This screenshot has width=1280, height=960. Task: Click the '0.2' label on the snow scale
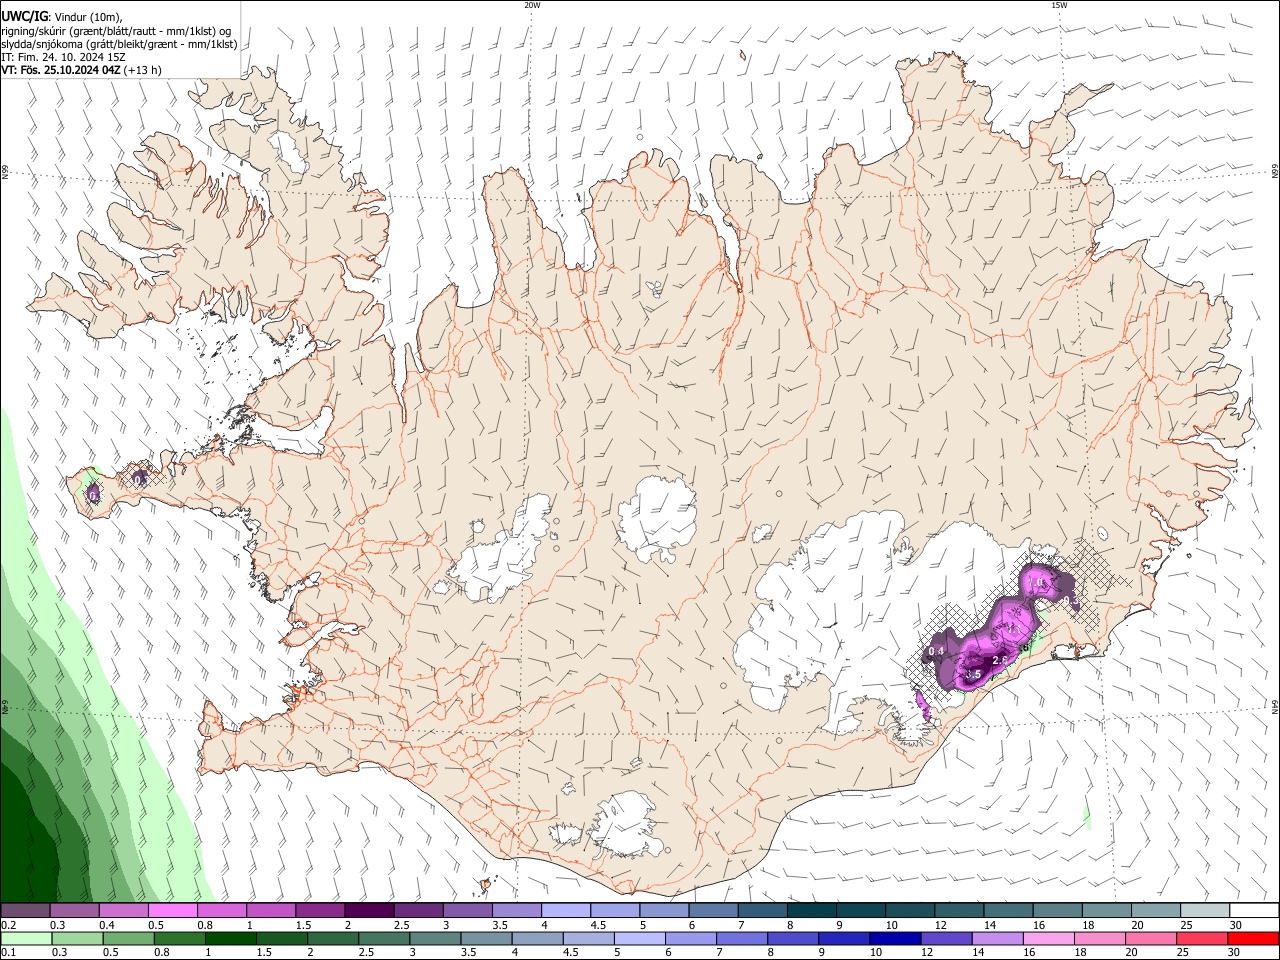[8, 925]
